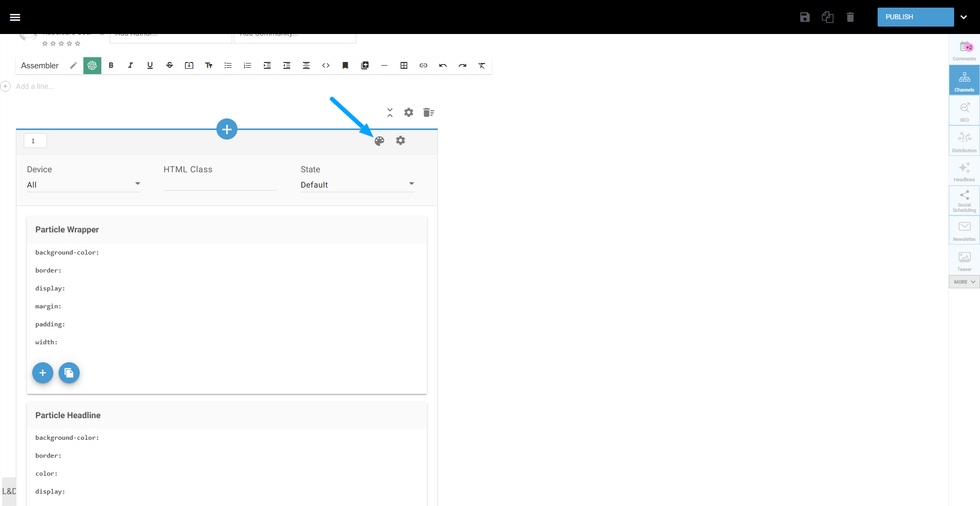This screenshot has height=506, width=980.
Task: Open the State dropdown
Action: pos(357,185)
